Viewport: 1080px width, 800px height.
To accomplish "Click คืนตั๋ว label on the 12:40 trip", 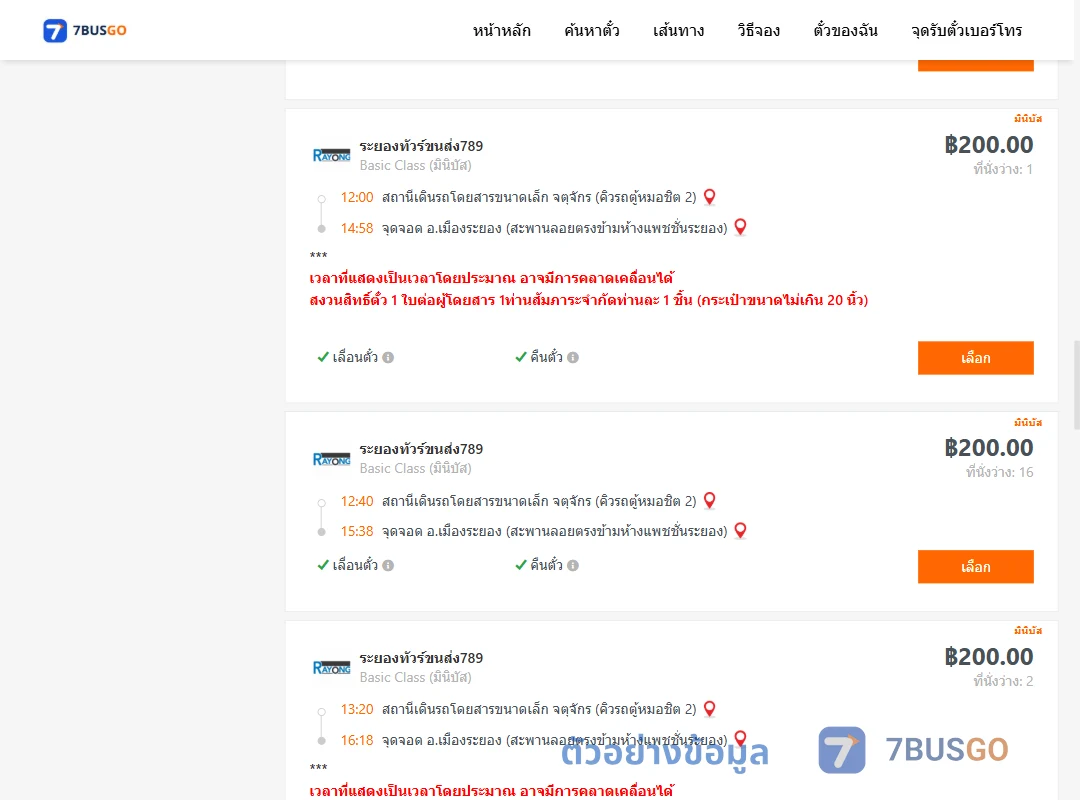I will [546, 565].
